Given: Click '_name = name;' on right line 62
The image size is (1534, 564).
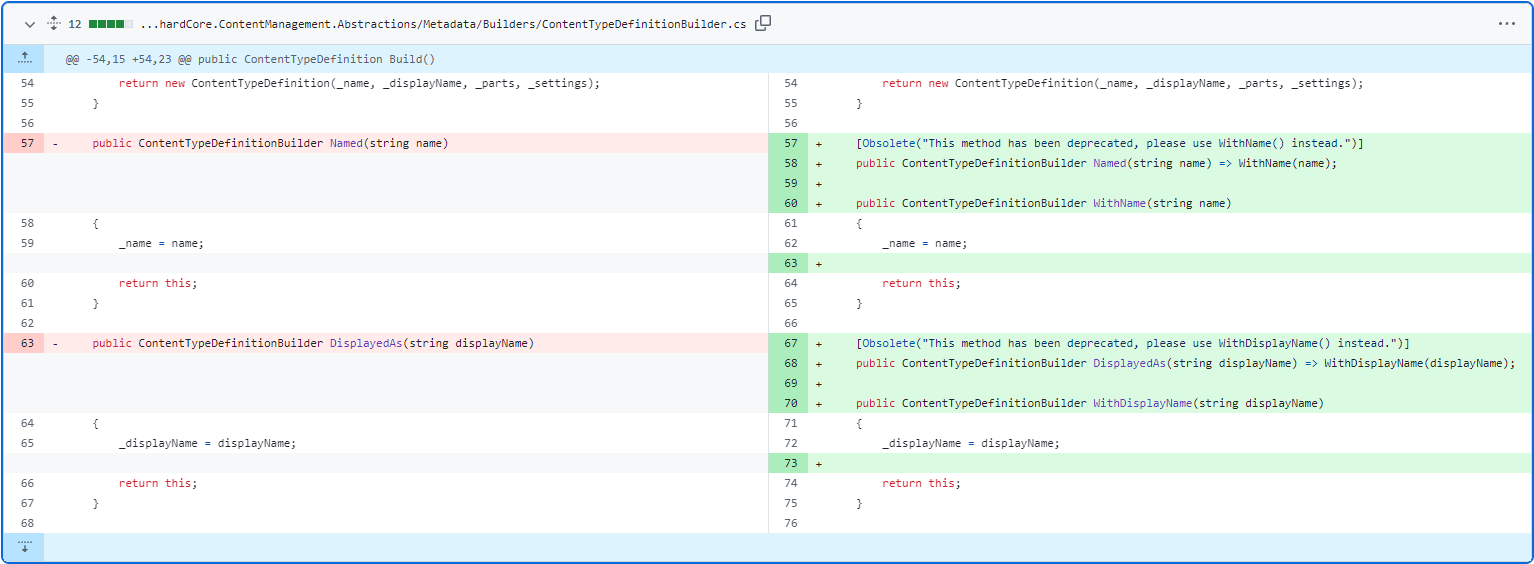Looking at the screenshot, I should click(925, 243).
